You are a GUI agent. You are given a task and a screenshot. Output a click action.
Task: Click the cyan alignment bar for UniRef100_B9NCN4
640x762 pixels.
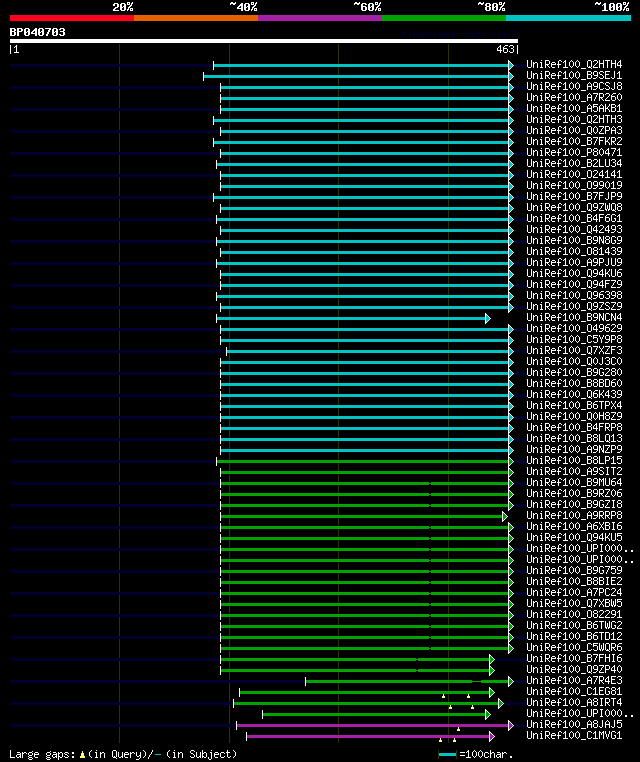[x=351, y=318]
